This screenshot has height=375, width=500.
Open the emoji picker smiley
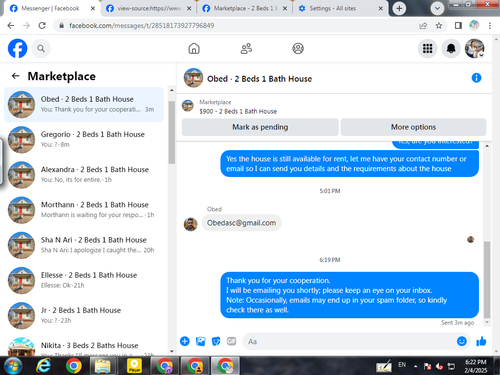tap(462, 341)
